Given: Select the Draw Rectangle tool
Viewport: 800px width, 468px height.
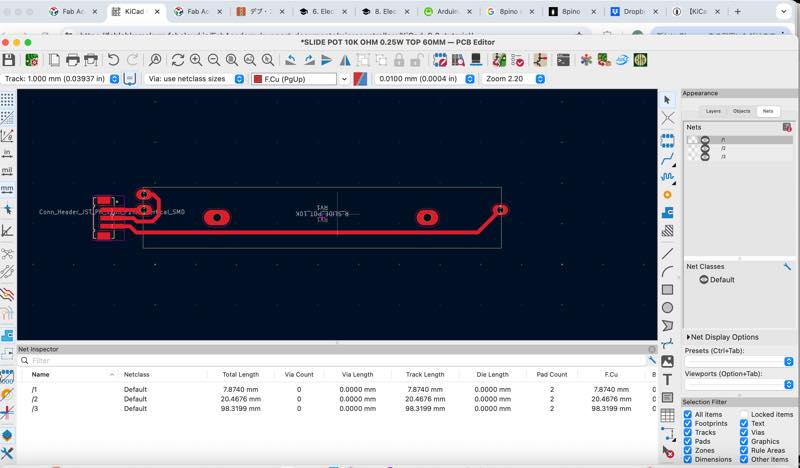Looking at the screenshot, I should 667,289.
